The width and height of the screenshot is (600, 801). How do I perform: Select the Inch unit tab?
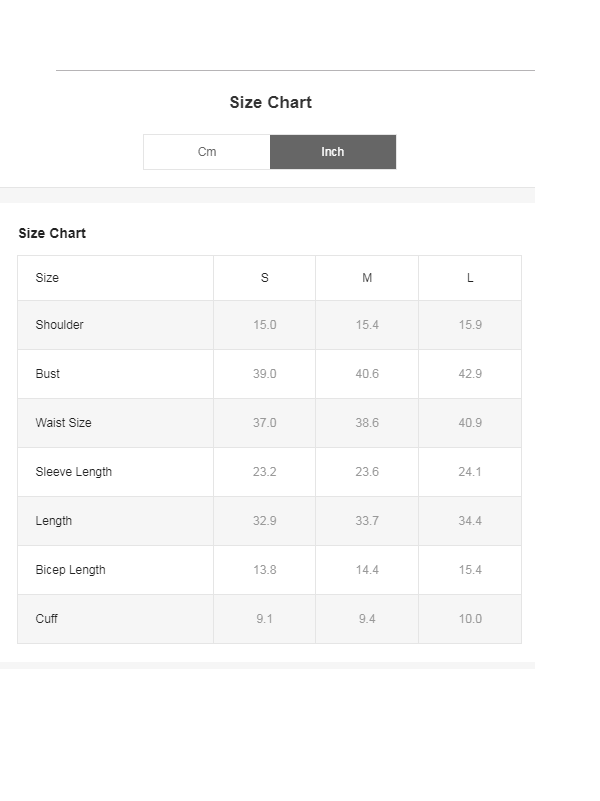coord(333,152)
